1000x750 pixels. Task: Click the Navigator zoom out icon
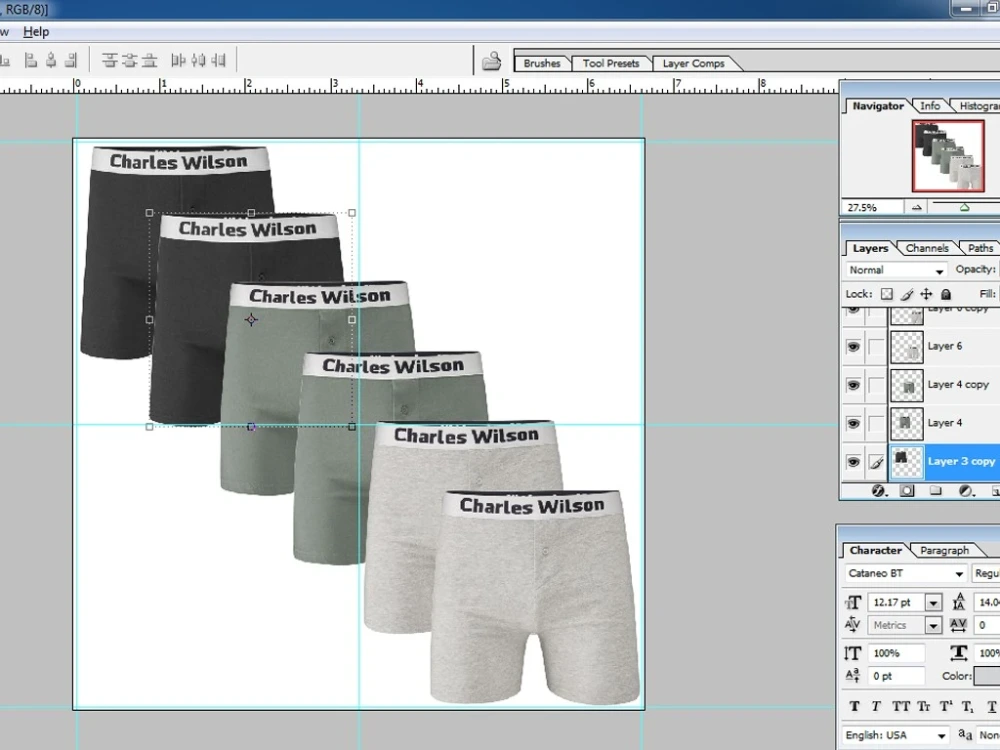(x=916, y=207)
